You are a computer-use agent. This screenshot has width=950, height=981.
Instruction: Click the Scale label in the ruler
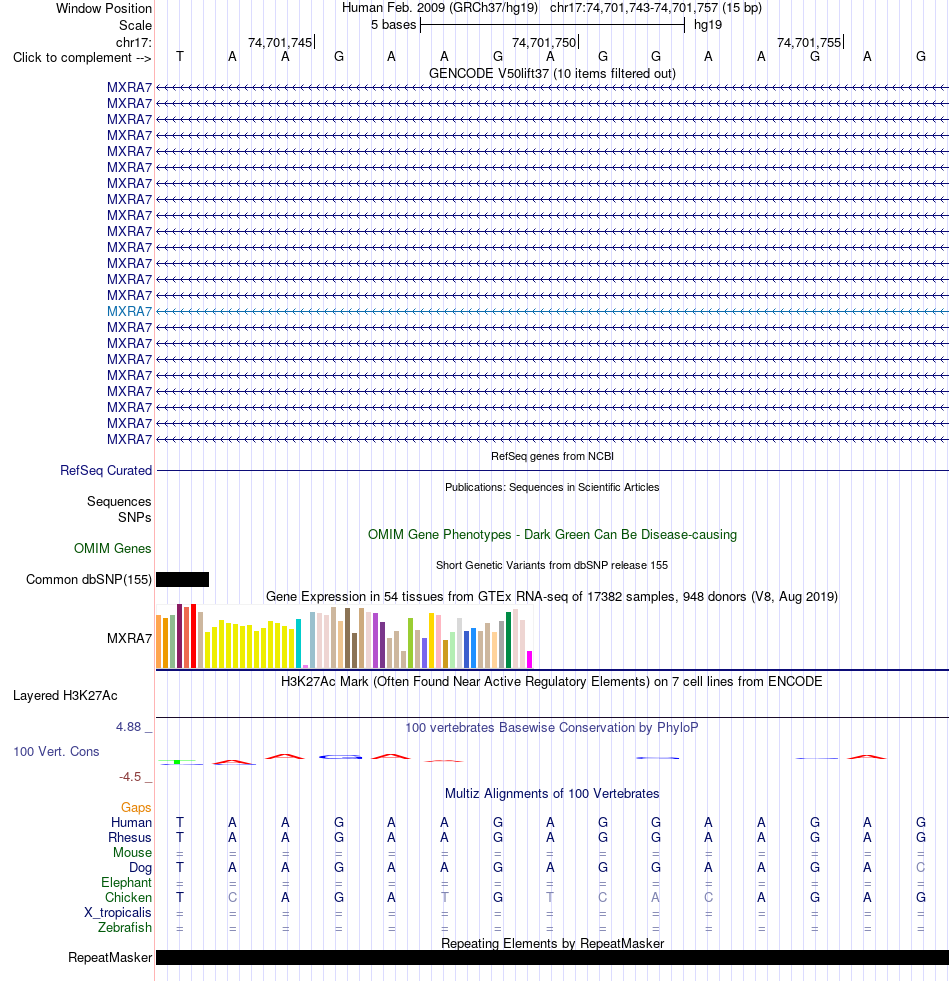pos(135,26)
